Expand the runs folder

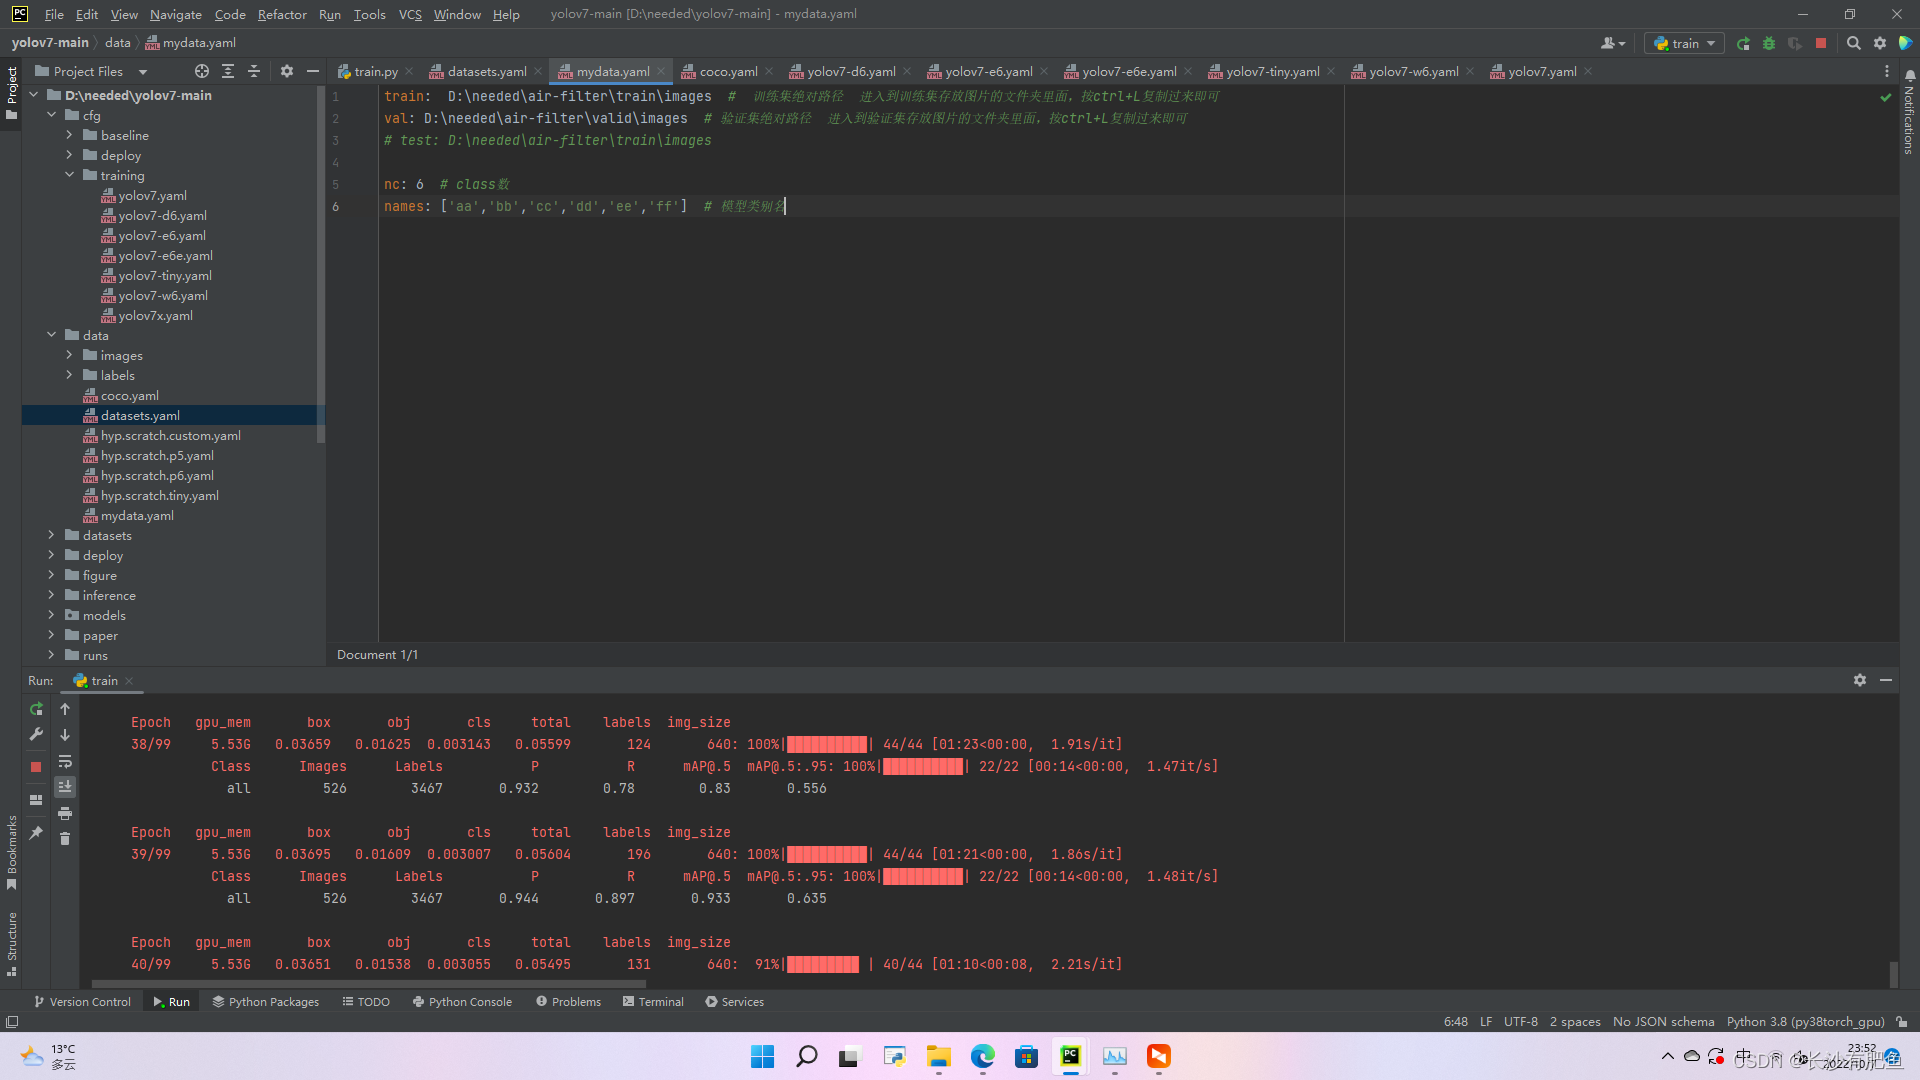(x=51, y=655)
